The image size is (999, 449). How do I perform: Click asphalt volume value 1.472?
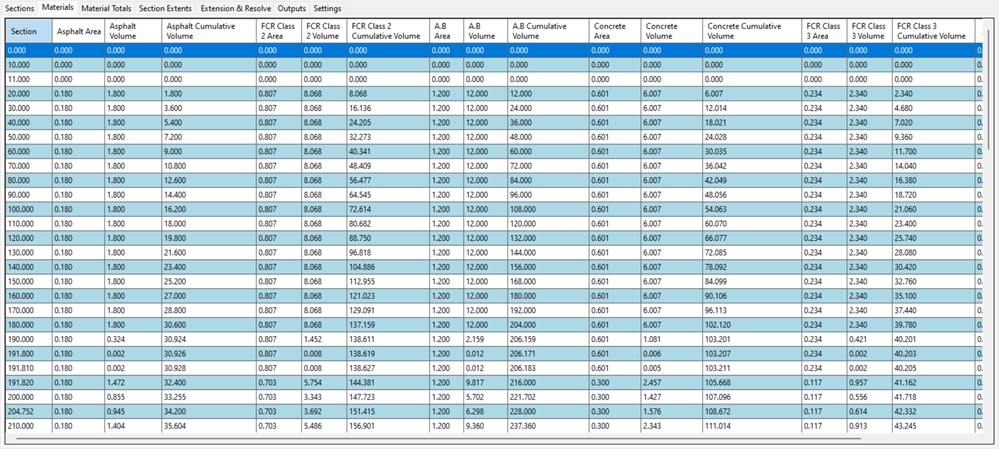[133, 382]
